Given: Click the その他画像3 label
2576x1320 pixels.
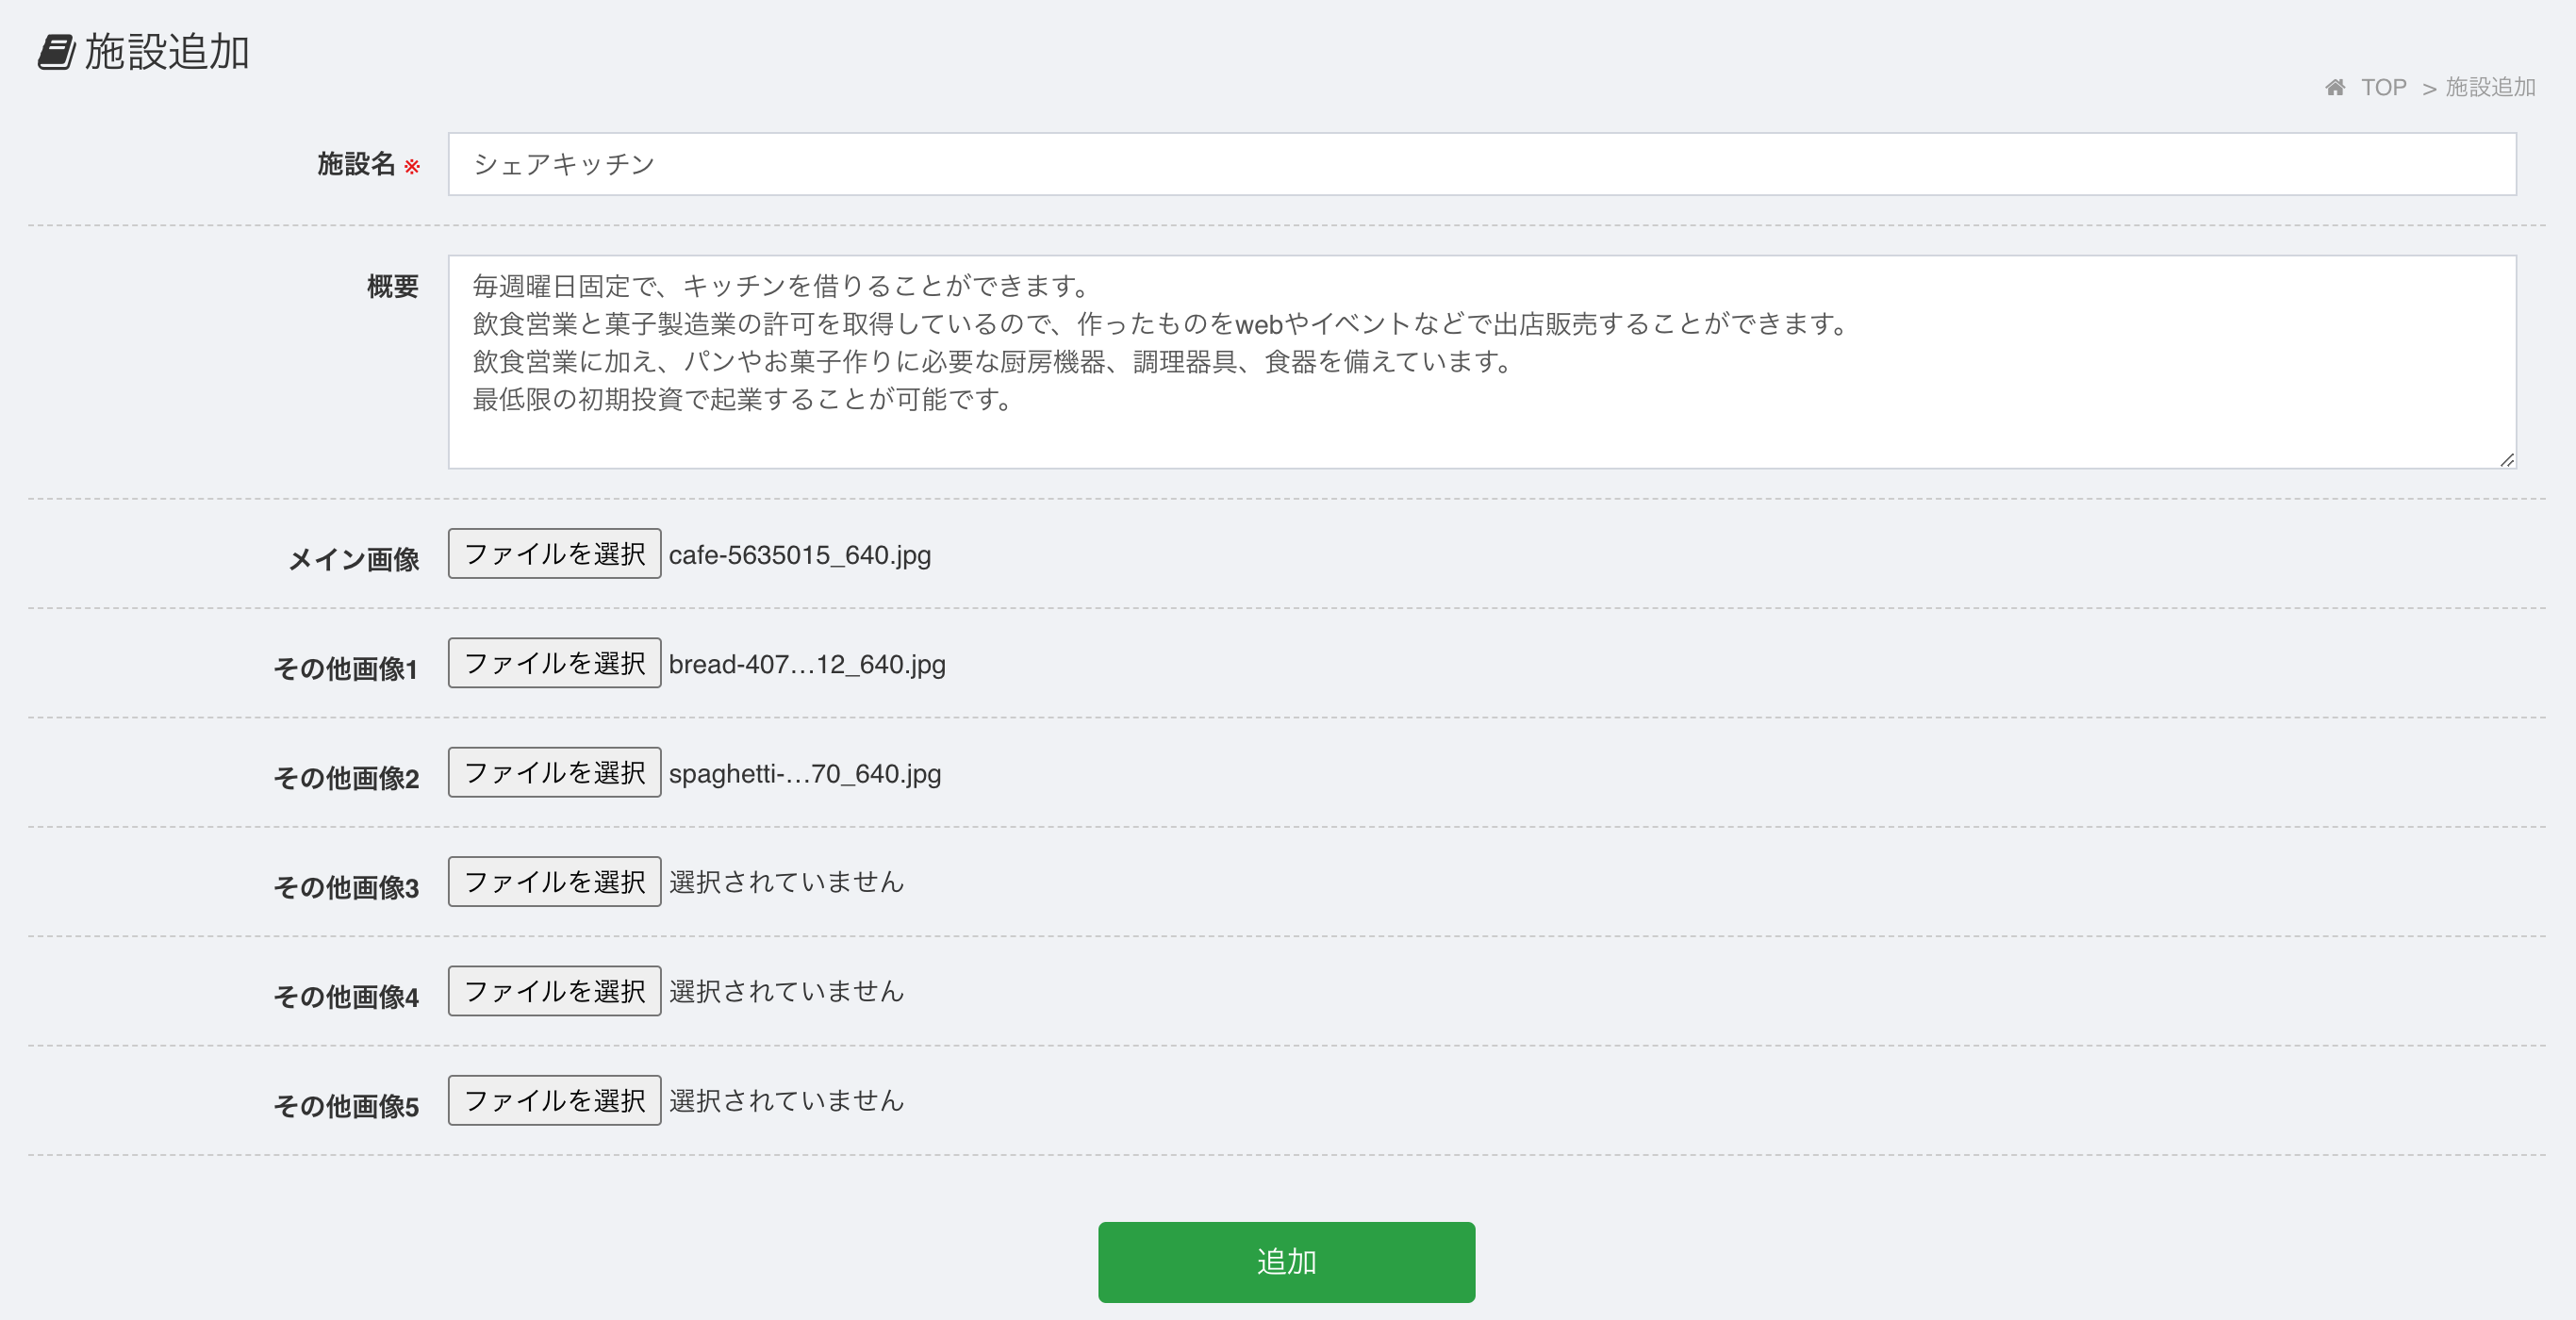Looking at the screenshot, I should pyautogui.click(x=346, y=888).
